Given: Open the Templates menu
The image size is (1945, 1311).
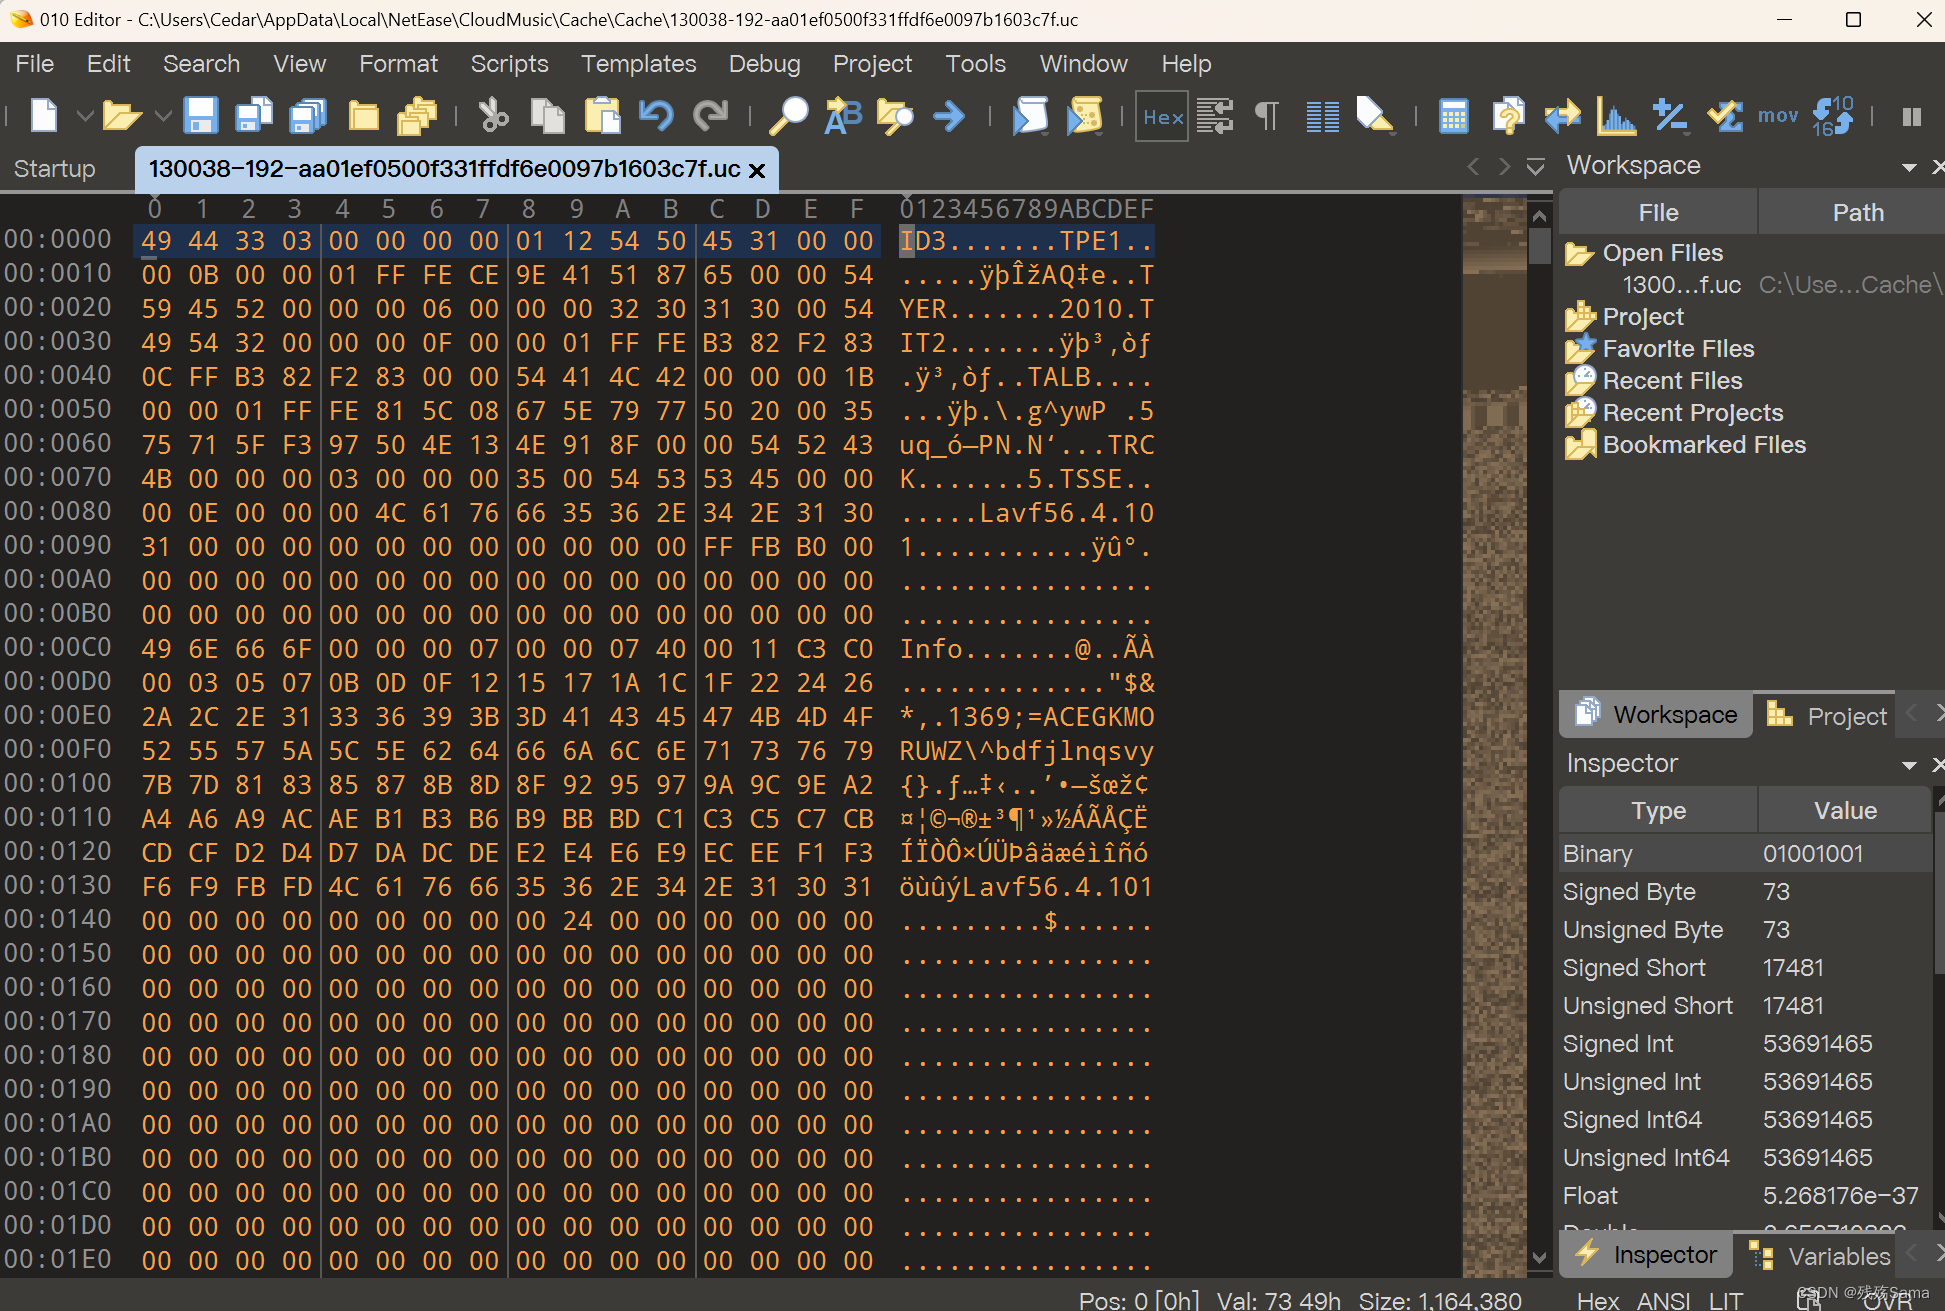Looking at the screenshot, I should point(638,64).
